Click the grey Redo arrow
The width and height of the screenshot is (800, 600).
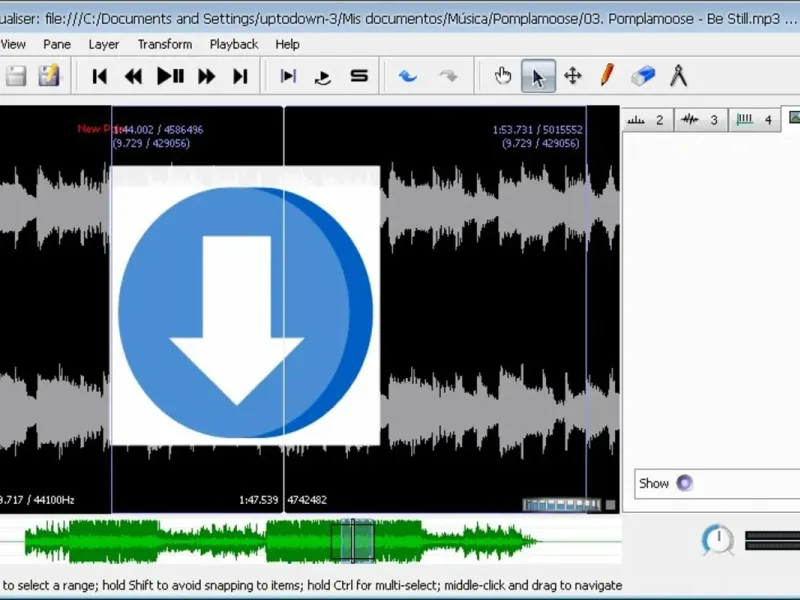coord(448,77)
